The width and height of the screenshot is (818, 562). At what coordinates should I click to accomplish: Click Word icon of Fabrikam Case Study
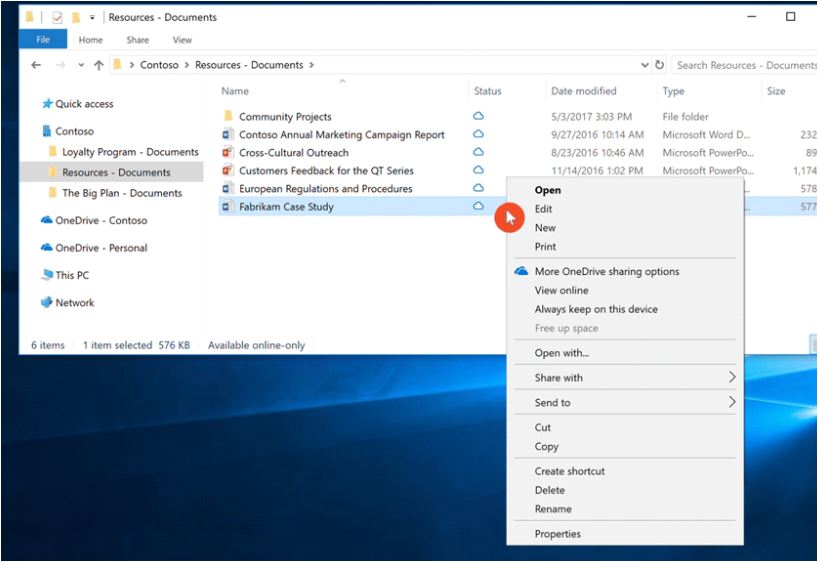(227, 206)
